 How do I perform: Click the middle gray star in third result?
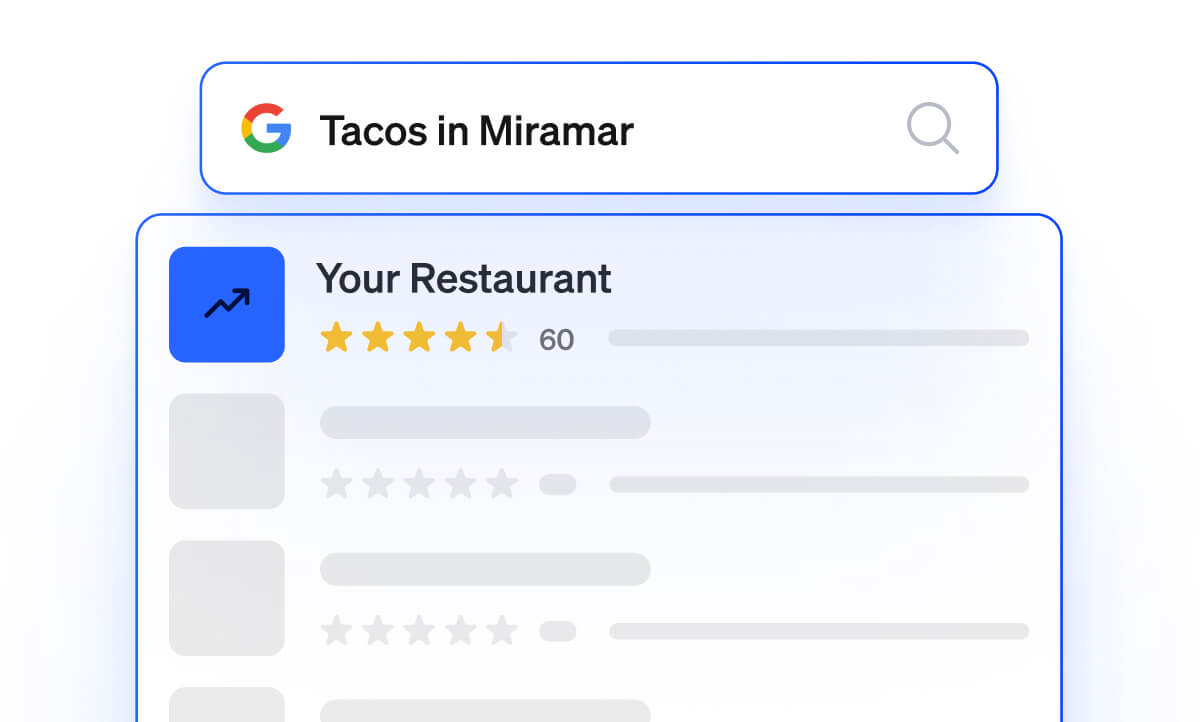tap(419, 631)
